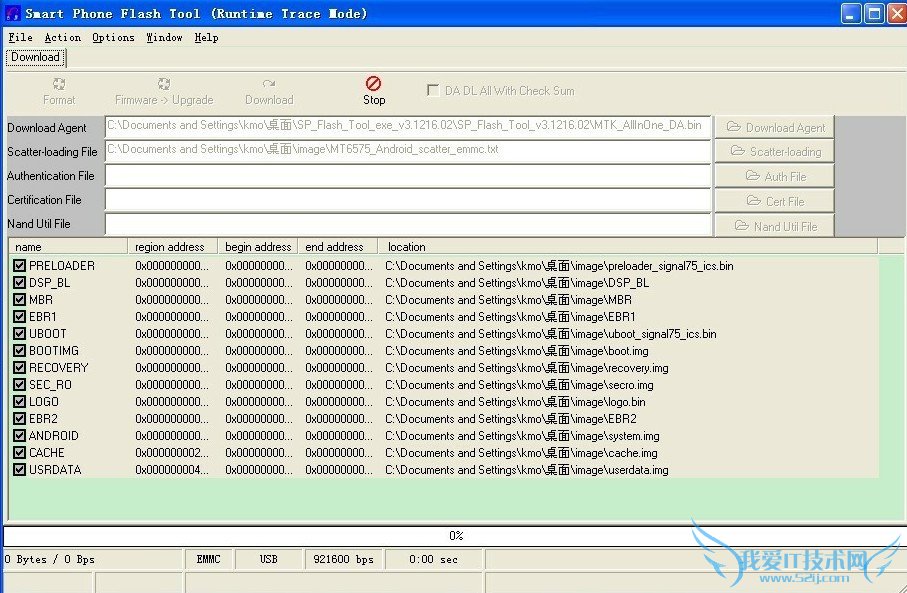Click the Download arrow toolbar icon
This screenshot has width=907, height=593.
(x=269, y=85)
